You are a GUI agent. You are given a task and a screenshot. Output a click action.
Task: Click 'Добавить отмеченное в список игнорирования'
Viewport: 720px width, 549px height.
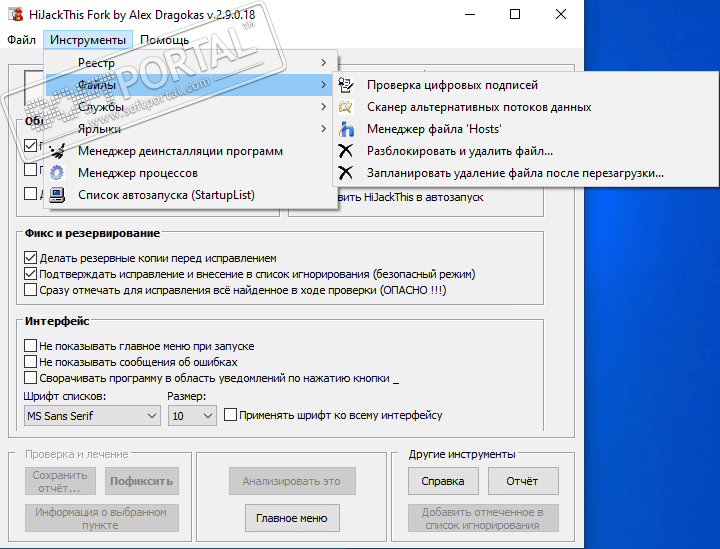(x=483, y=518)
